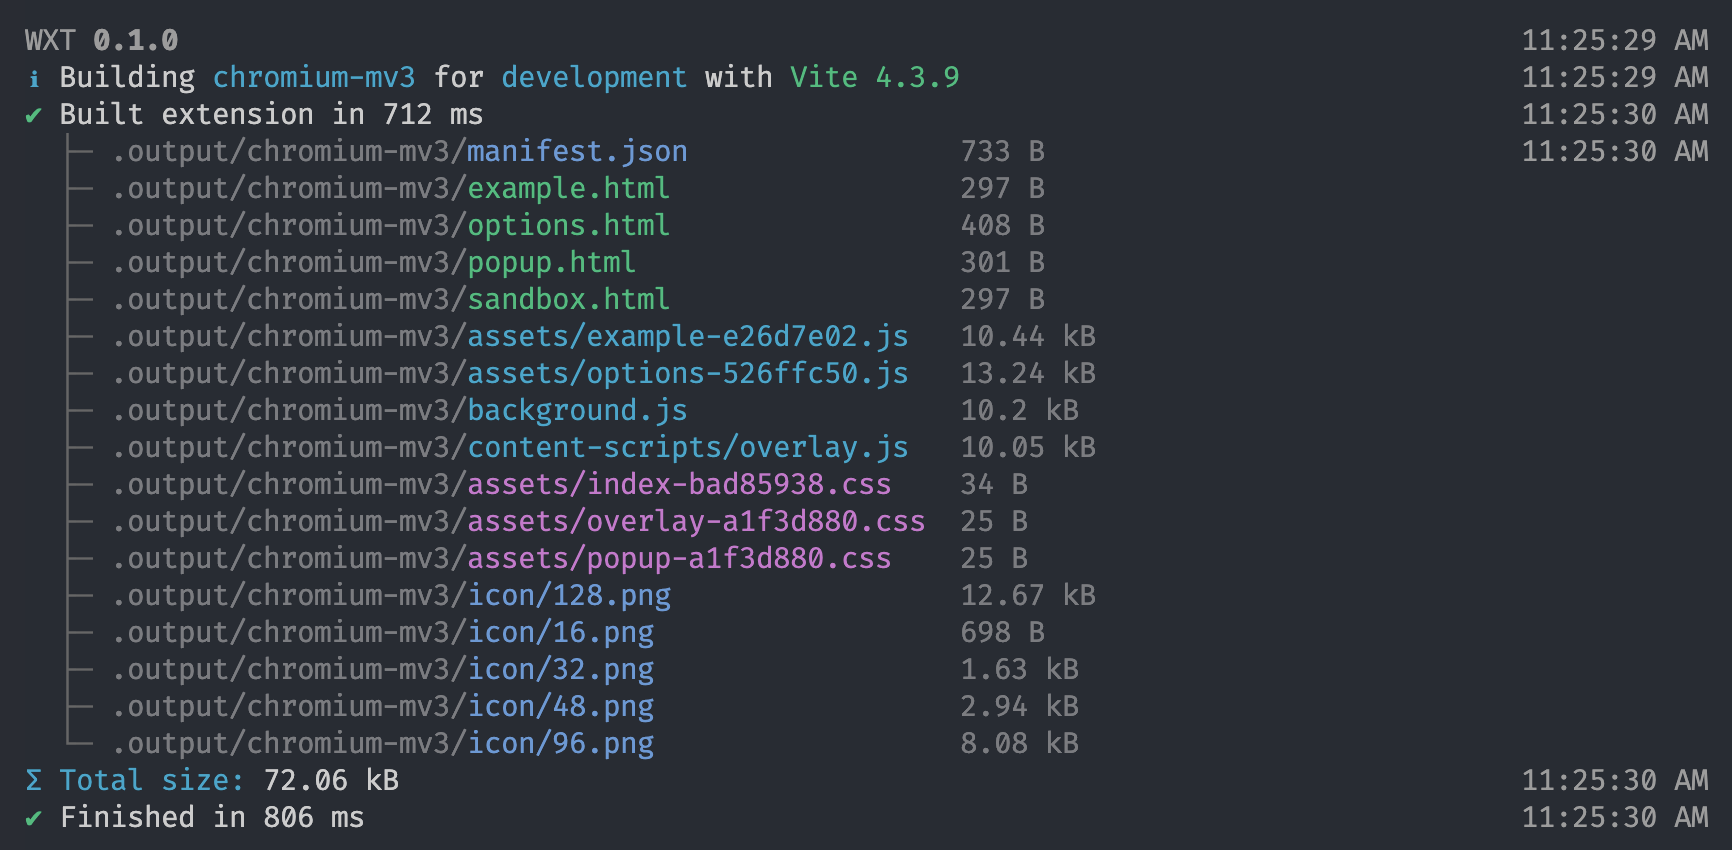
Task: Click the "12.67 kB" size value
Action: coord(1028,595)
